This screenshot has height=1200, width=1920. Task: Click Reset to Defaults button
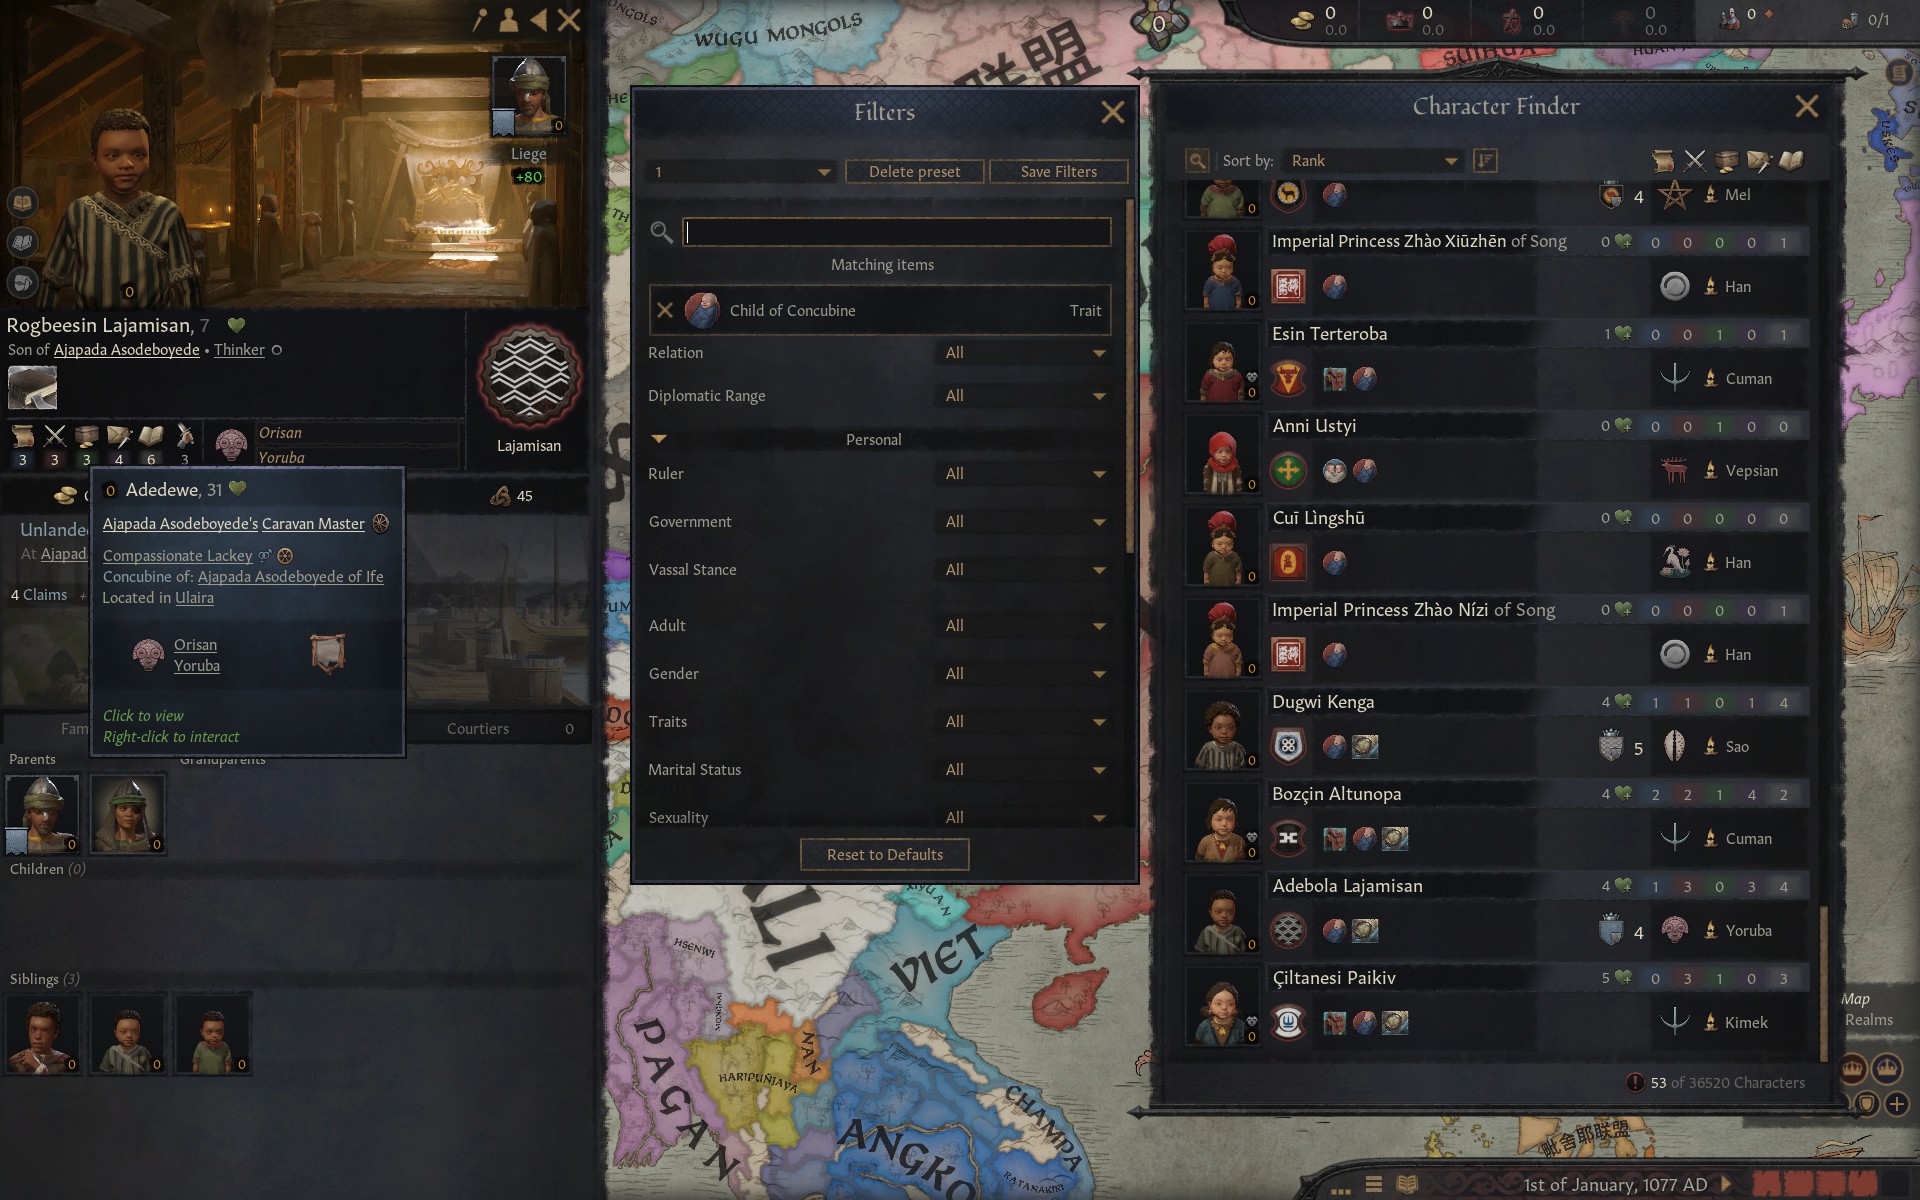pos(885,855)
